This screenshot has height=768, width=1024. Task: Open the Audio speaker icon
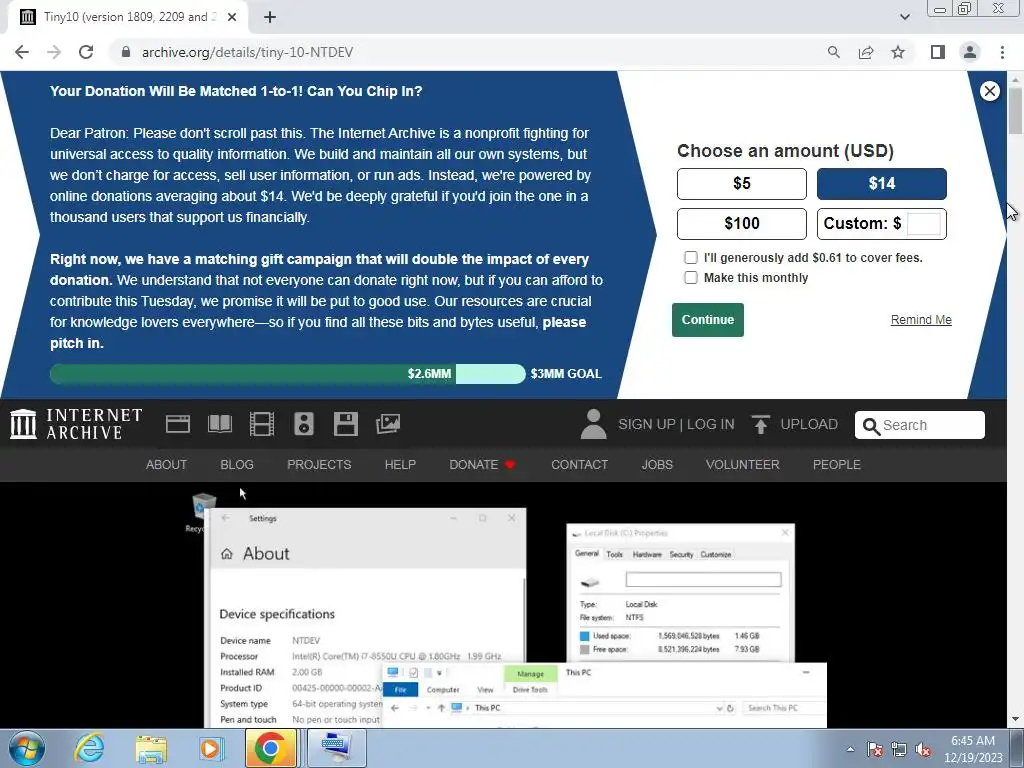point(304,424)
